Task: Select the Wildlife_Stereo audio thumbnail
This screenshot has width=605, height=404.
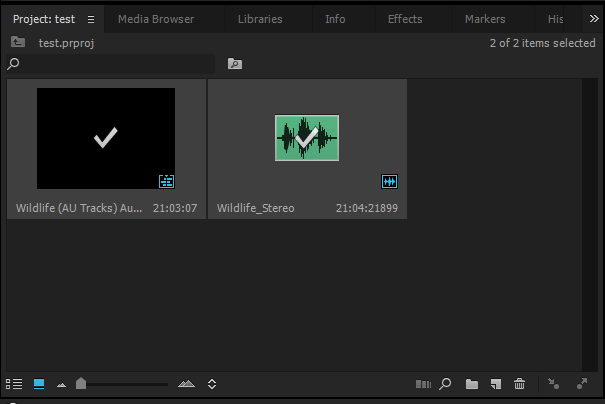Action: pyautogui.click(x=307, y=138)
